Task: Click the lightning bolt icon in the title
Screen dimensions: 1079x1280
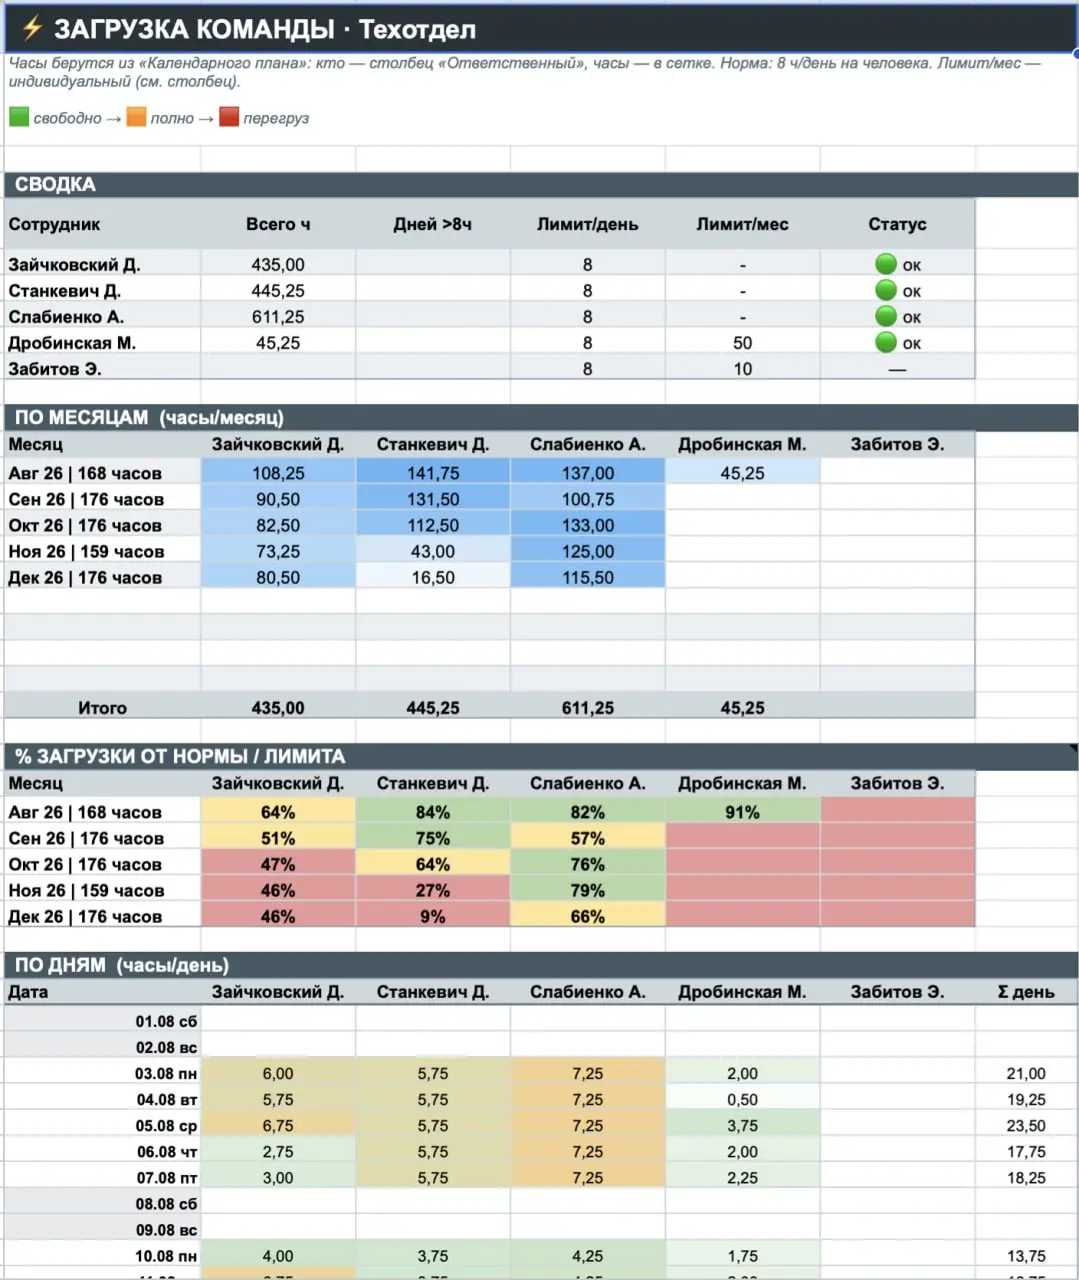Action: pos(32,28)
